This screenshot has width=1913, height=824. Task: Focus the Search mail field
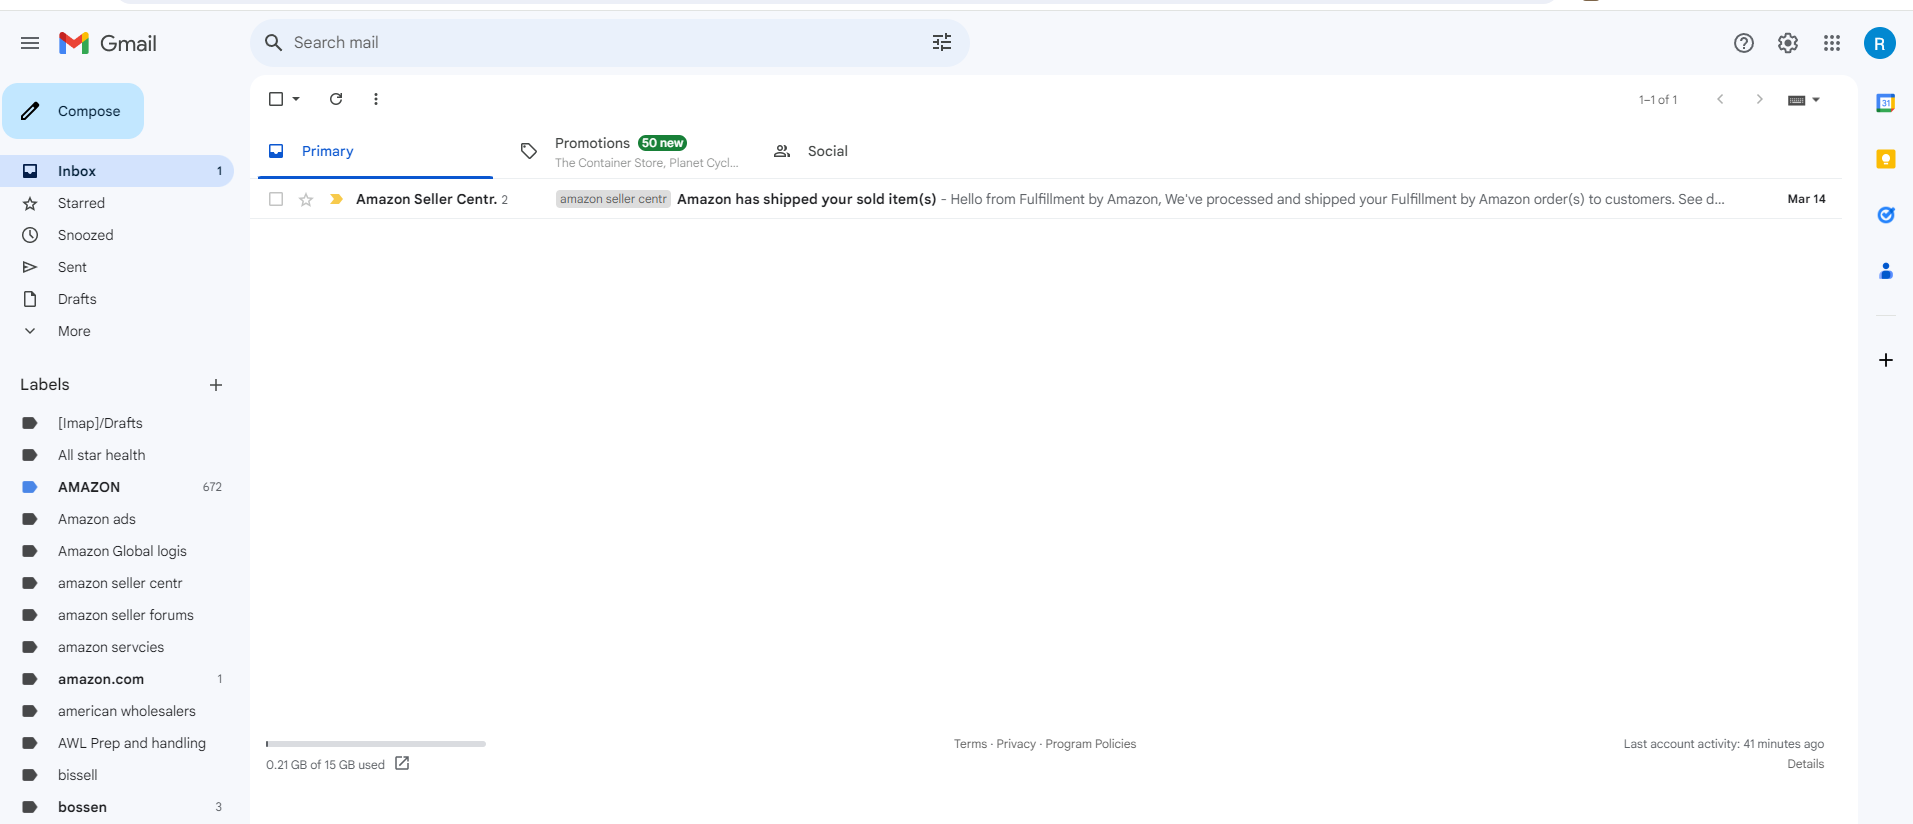tap(609, 43)
